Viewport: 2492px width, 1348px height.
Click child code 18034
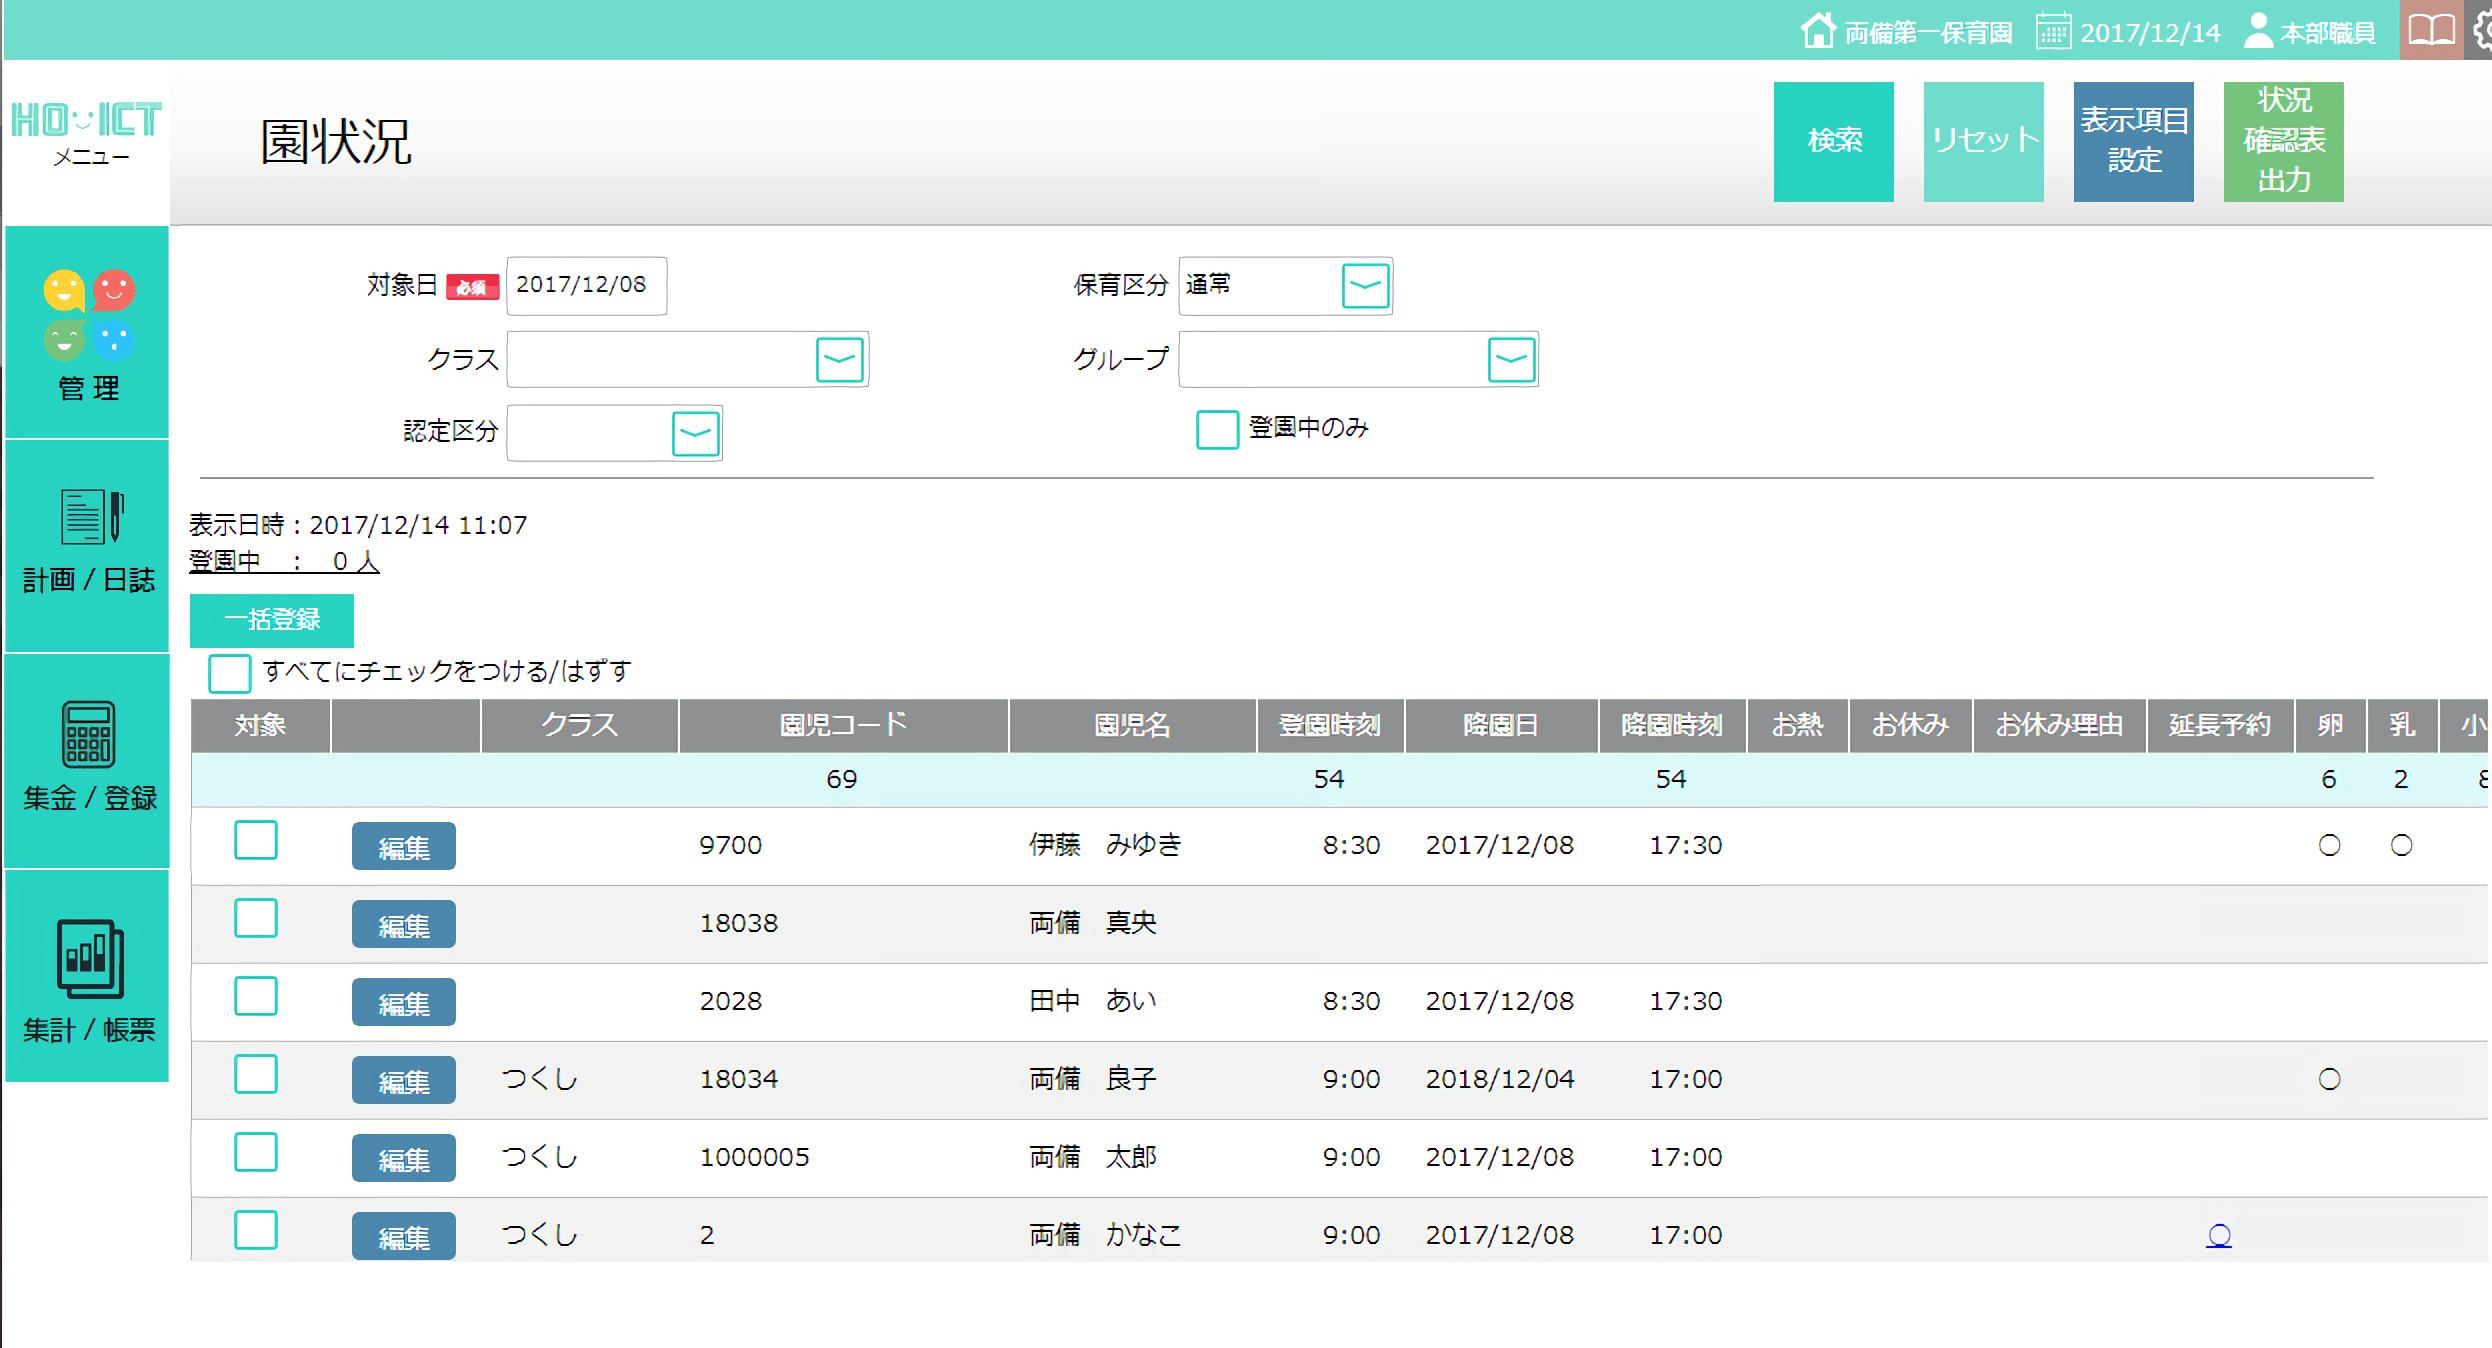click(x=738, y=1079)
